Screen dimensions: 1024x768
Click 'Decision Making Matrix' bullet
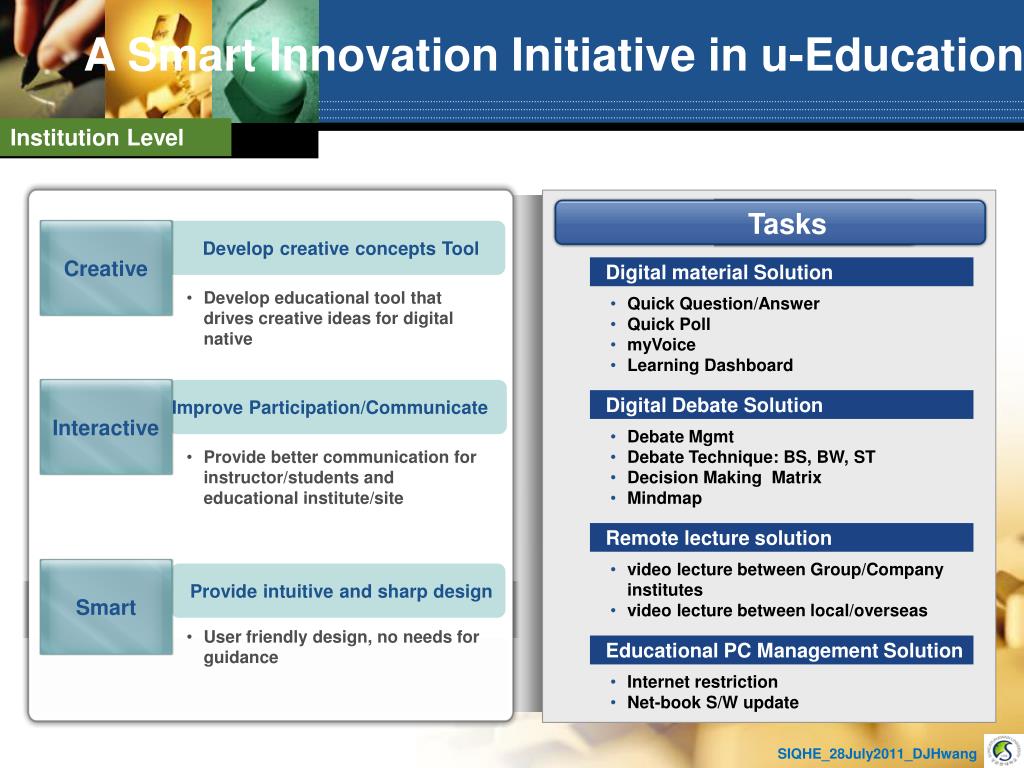point(724,477)
